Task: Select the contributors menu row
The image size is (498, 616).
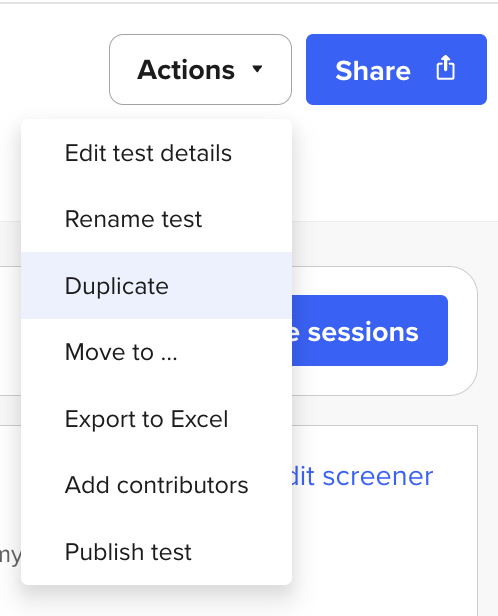Action: tap(156, 485)
